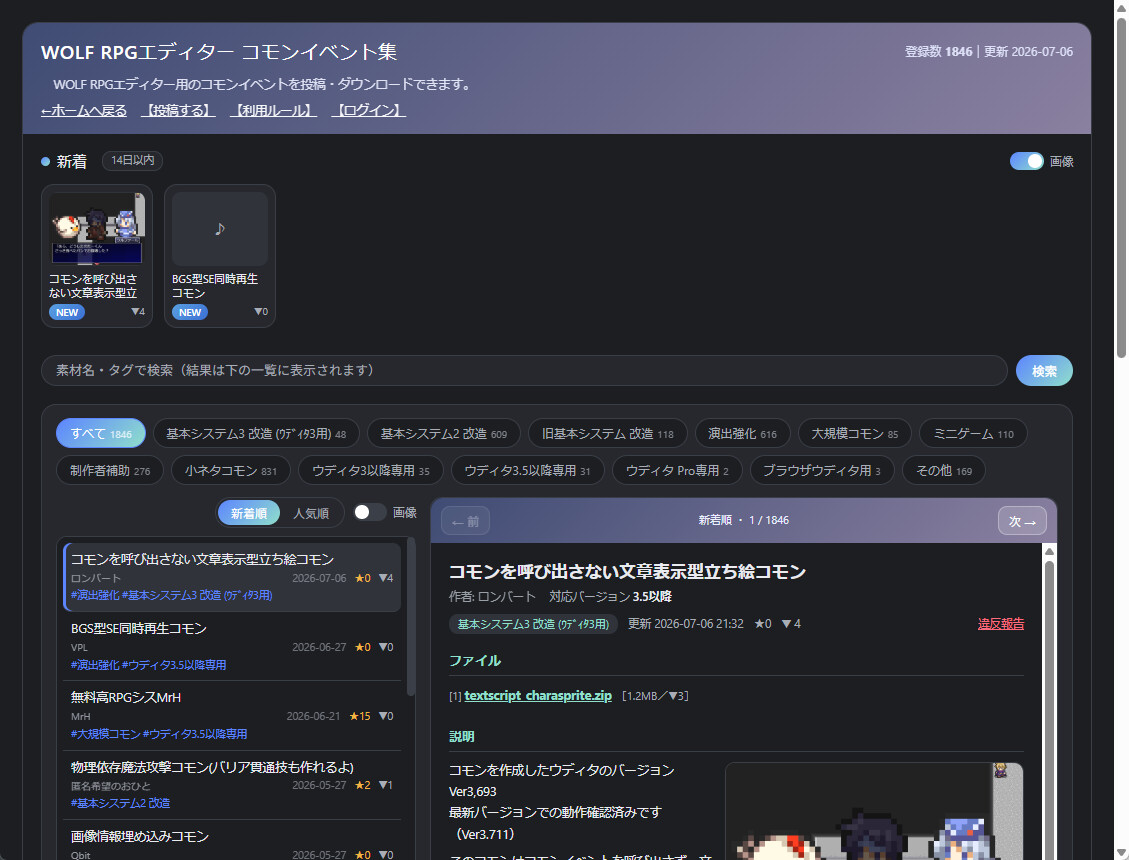
Task: Click the 作者: ロンパート author text
Action: click(492, 596)
